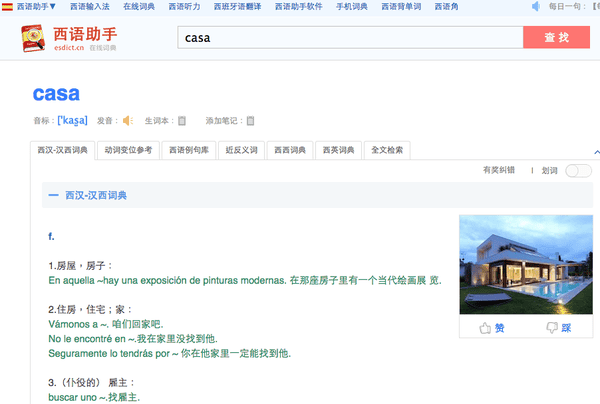This screenshot has height=404, width=600.
Task: Play the pronunciation audio for casa
Action: [x=127, y=121]
